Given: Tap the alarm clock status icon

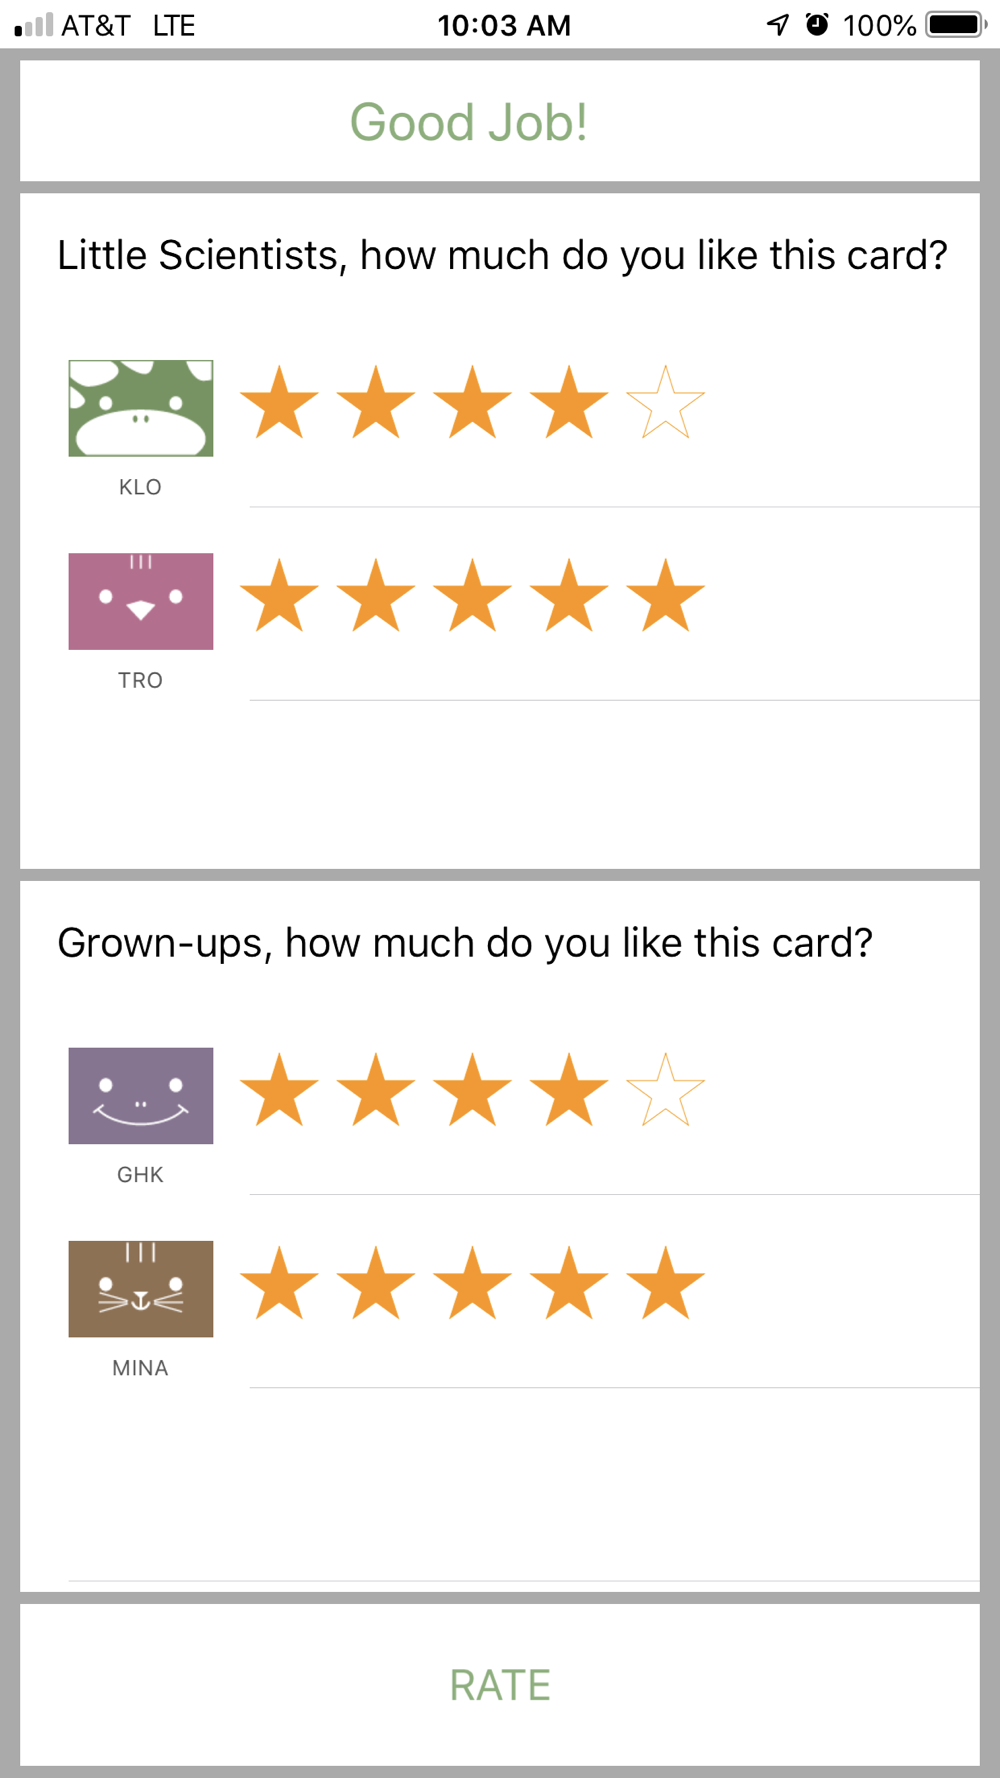Looking at the screenshot, I should (x=817, y=24).
